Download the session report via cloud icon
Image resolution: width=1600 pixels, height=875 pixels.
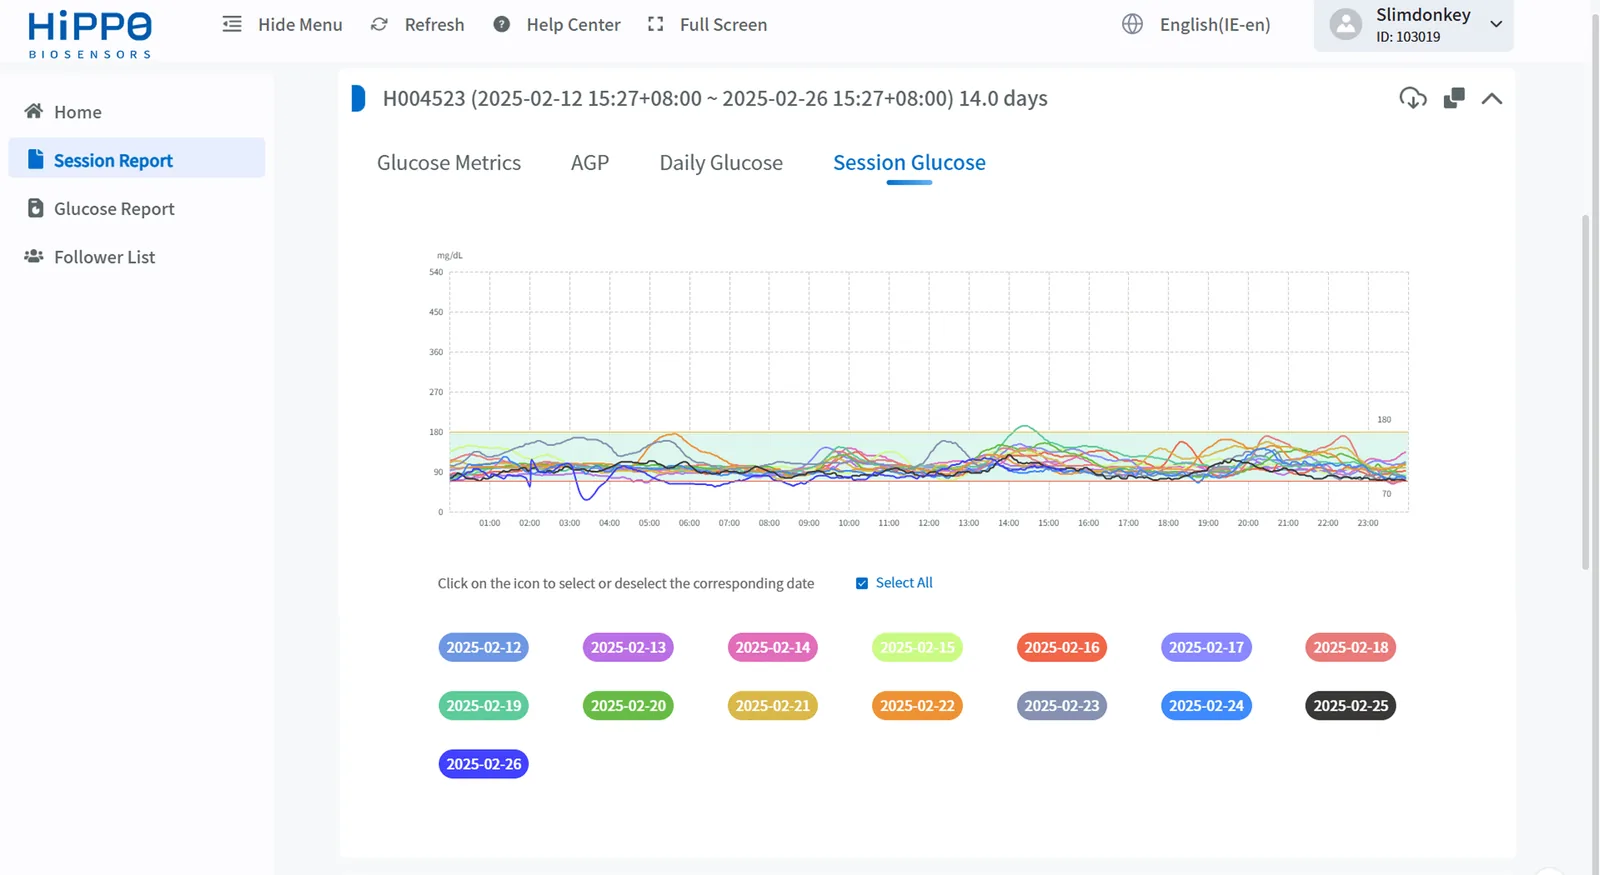point(1413,98)
